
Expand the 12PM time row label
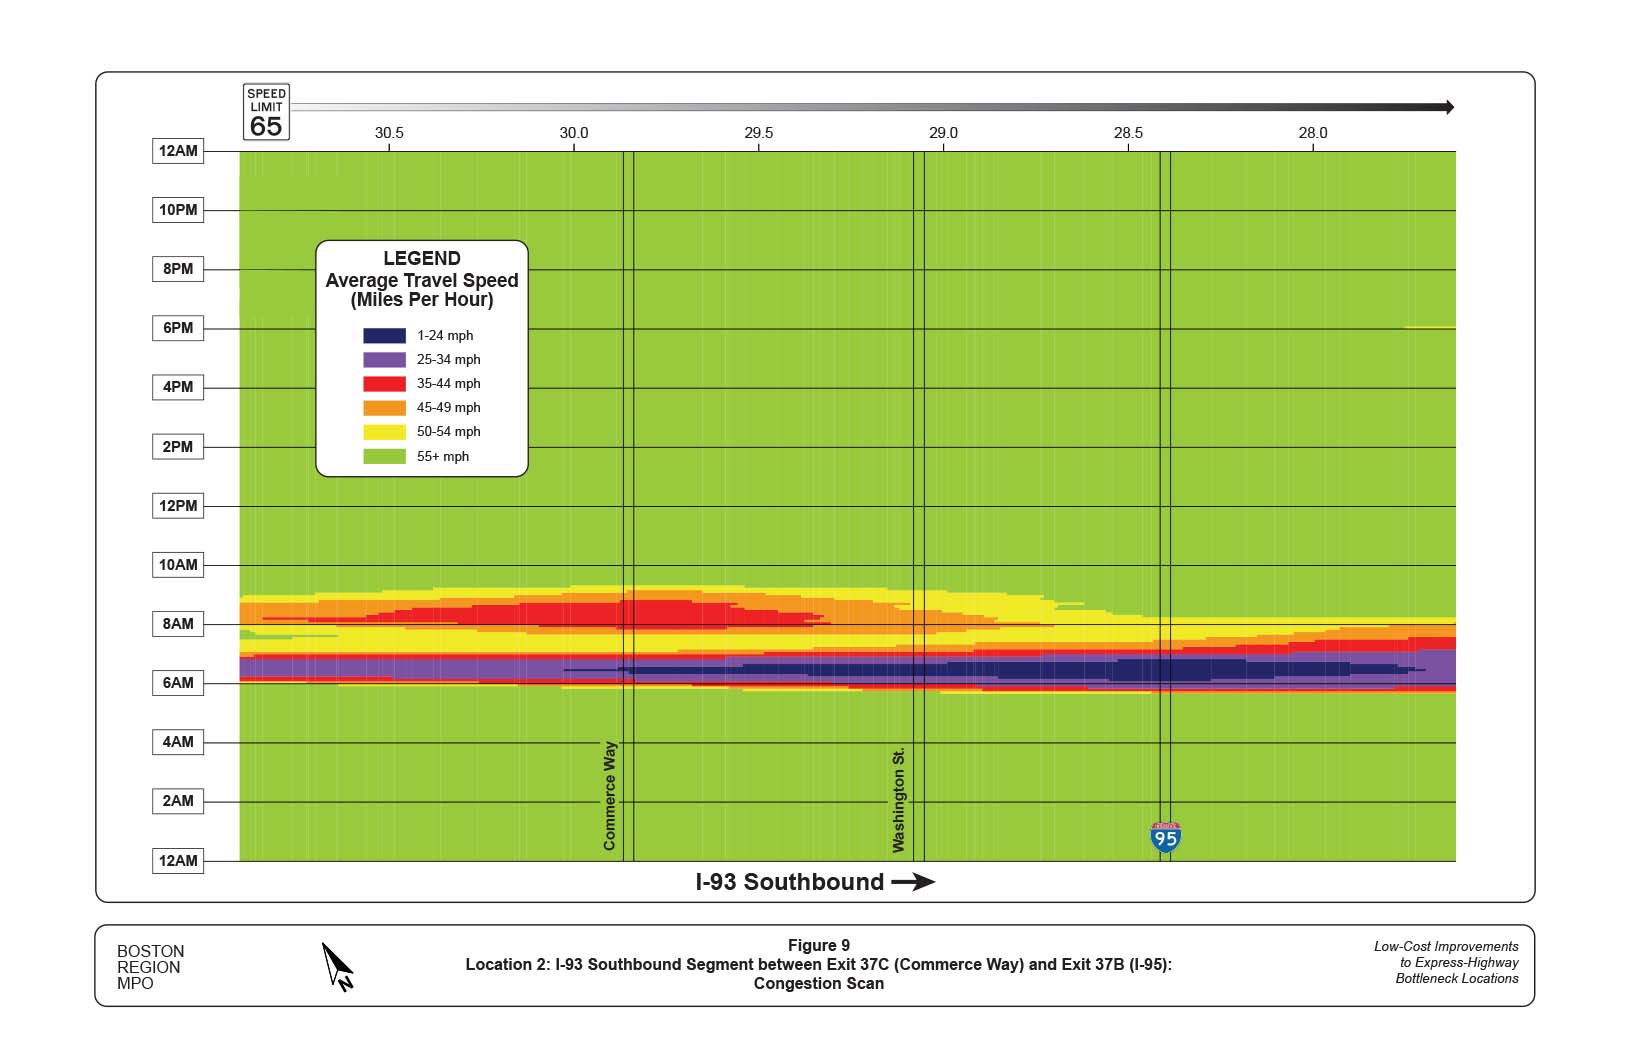pyautogui.click(x=177, y=505)
